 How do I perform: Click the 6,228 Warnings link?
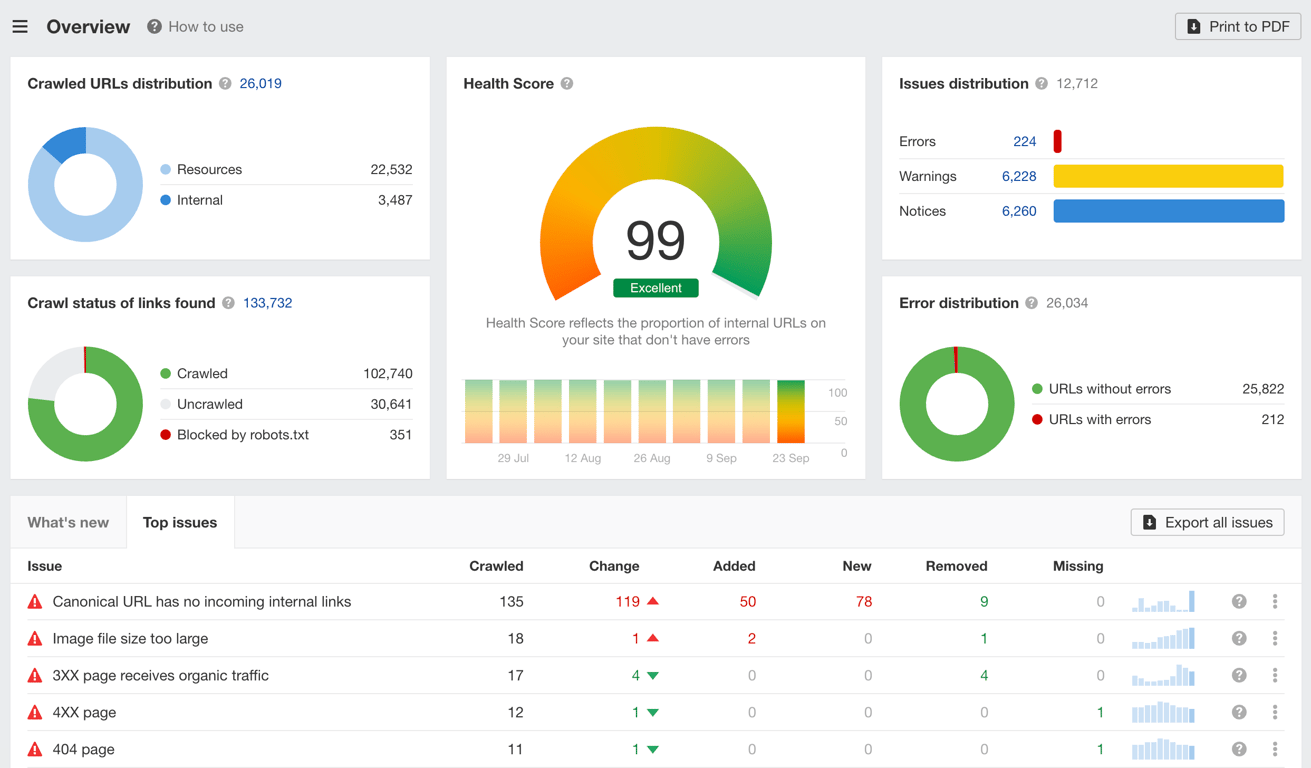tap(1018, 176)
